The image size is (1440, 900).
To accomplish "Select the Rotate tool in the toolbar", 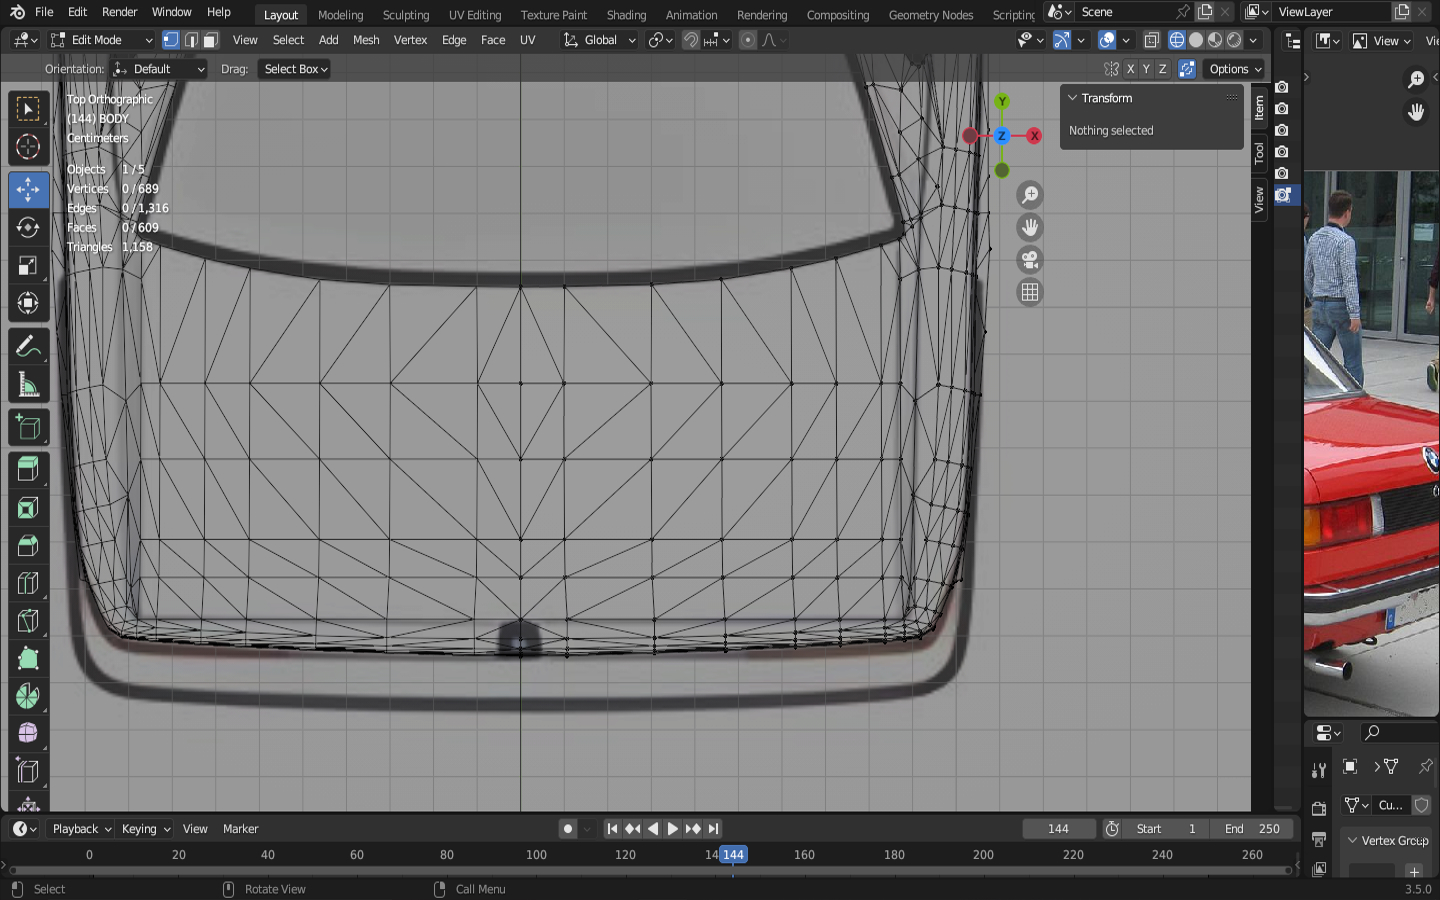I will click(x=28, y=228).
